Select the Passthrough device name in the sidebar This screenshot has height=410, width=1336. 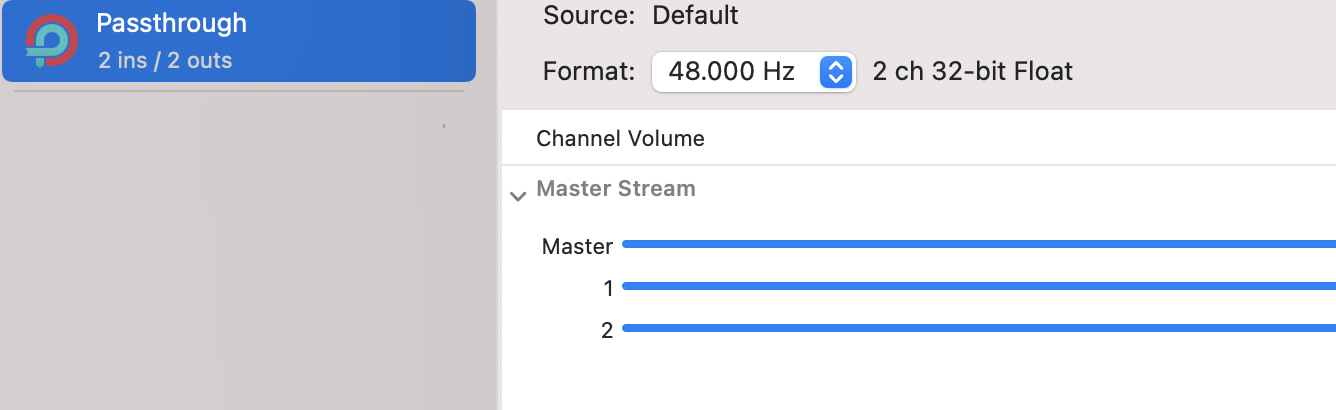pos(171,23)
